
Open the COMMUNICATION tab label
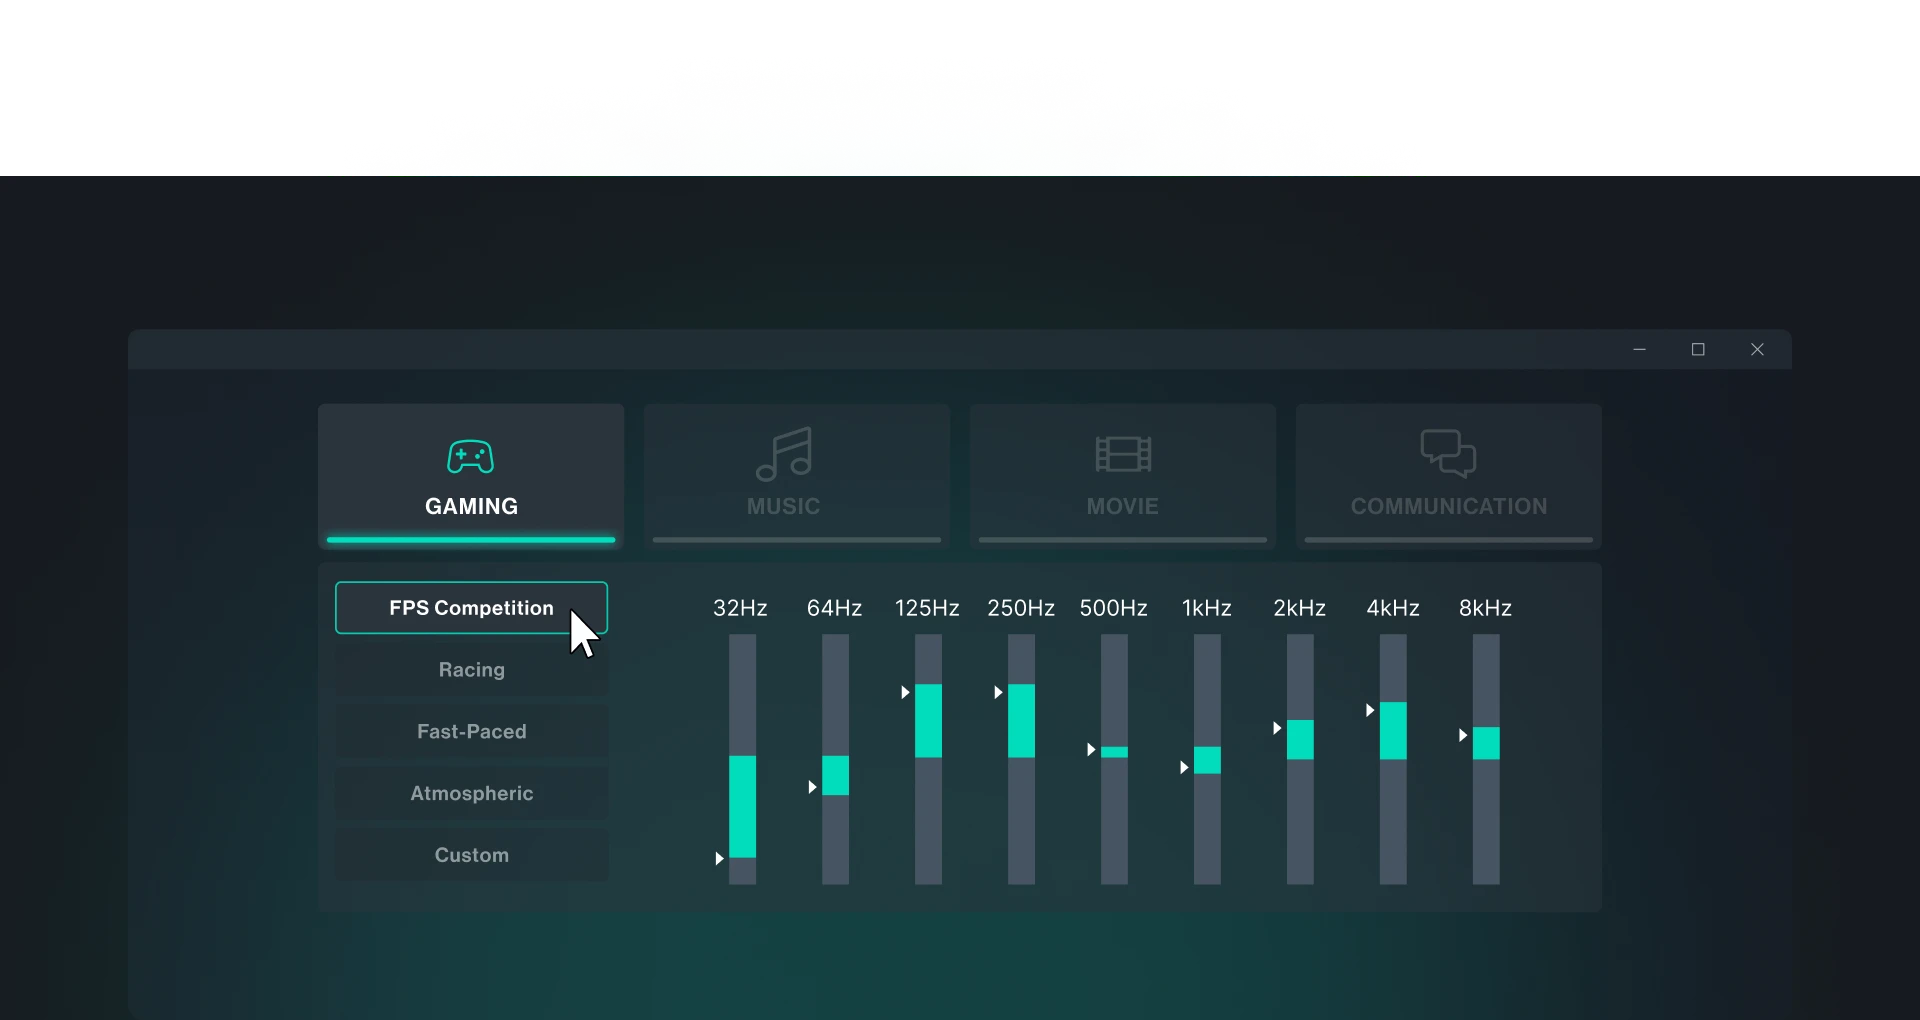coord(1449,506)
